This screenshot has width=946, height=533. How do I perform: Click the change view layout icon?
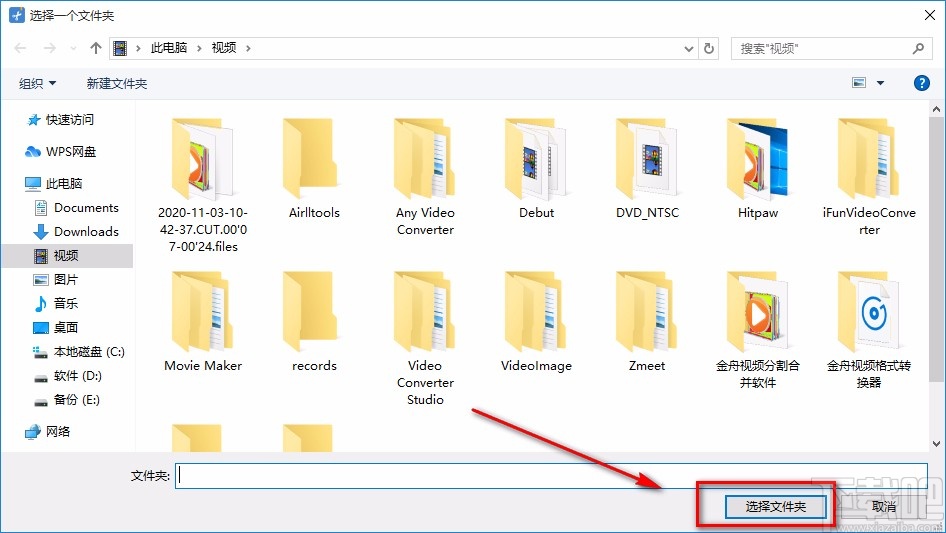tap(859, 83)
